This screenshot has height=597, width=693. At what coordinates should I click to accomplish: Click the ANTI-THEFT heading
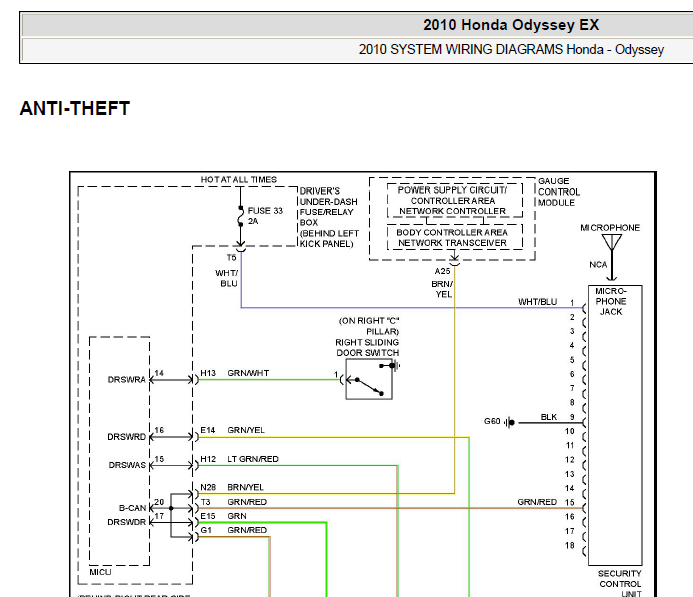click(x=75, y=108)
